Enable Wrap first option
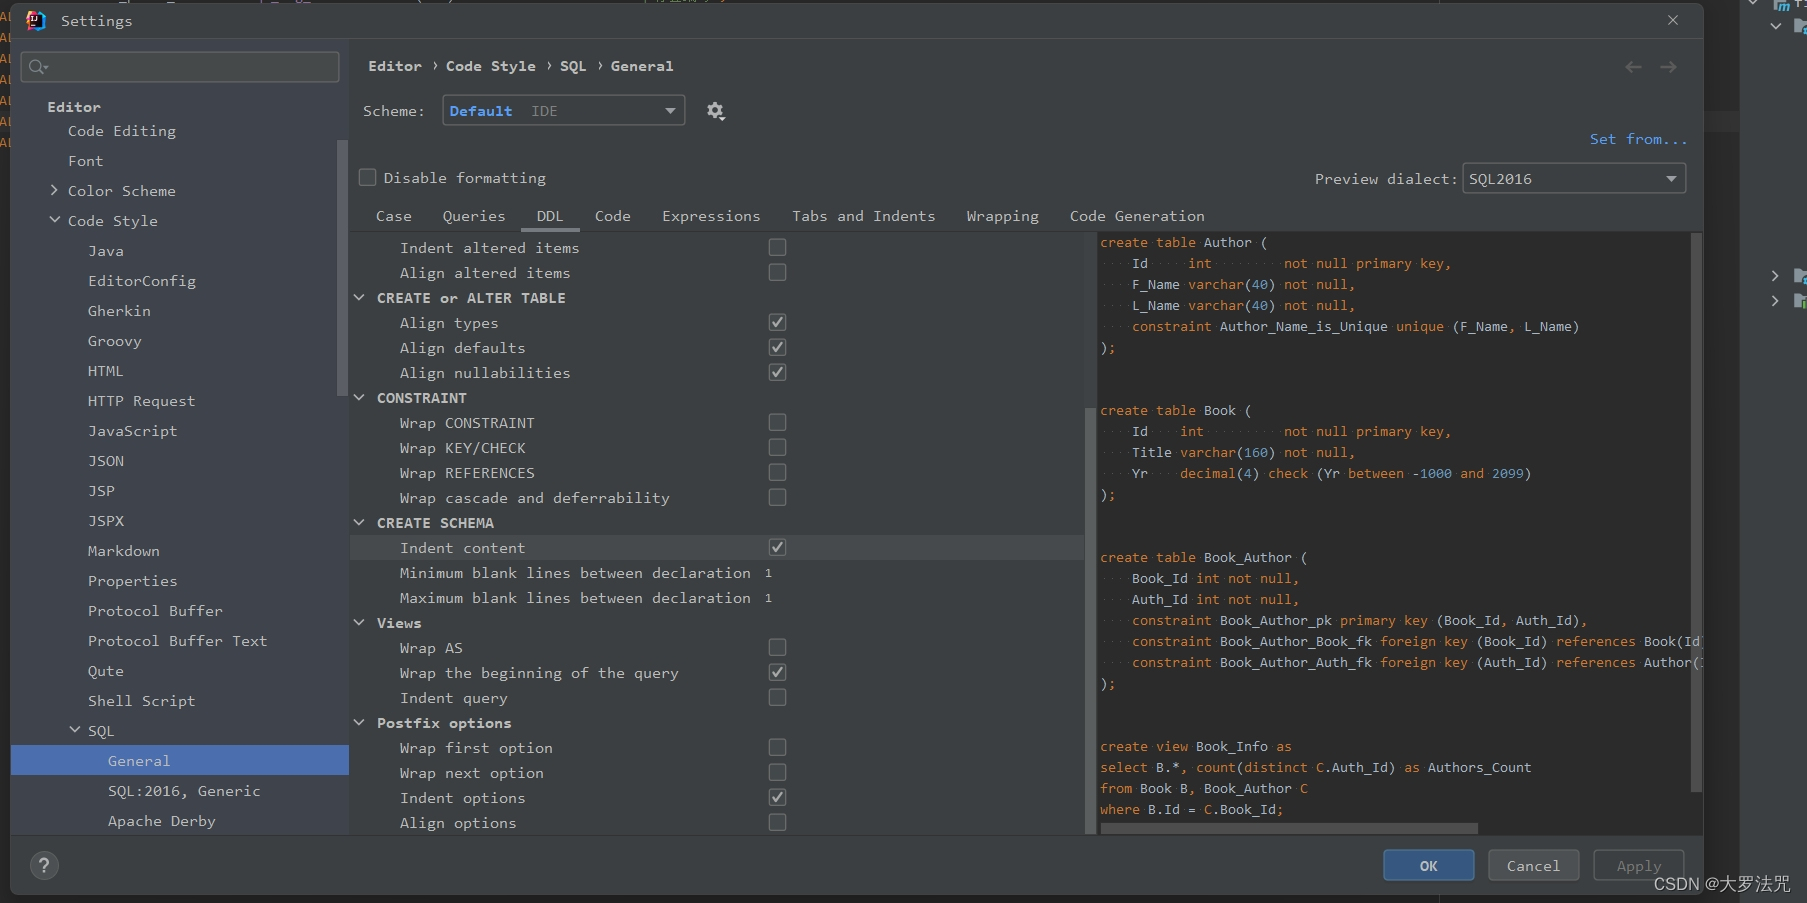The image size is (1807, 903). click(x=777, y=747)
